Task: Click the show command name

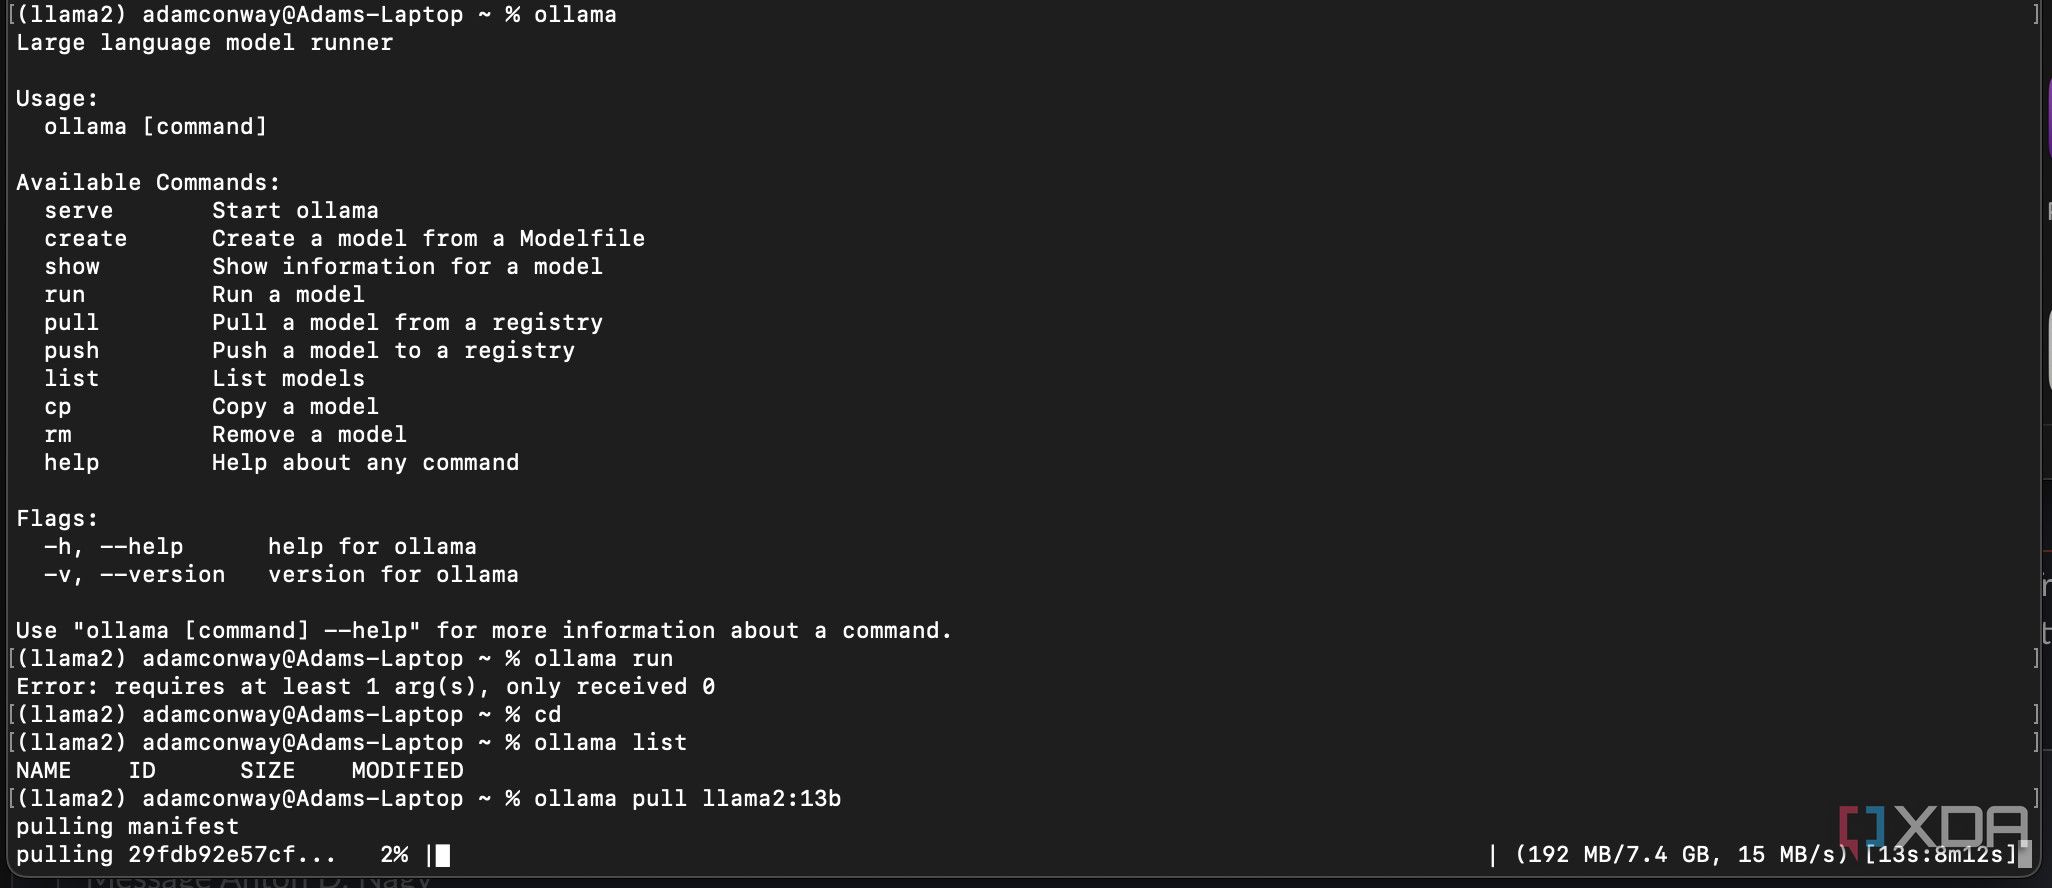Action: [71, 267]
